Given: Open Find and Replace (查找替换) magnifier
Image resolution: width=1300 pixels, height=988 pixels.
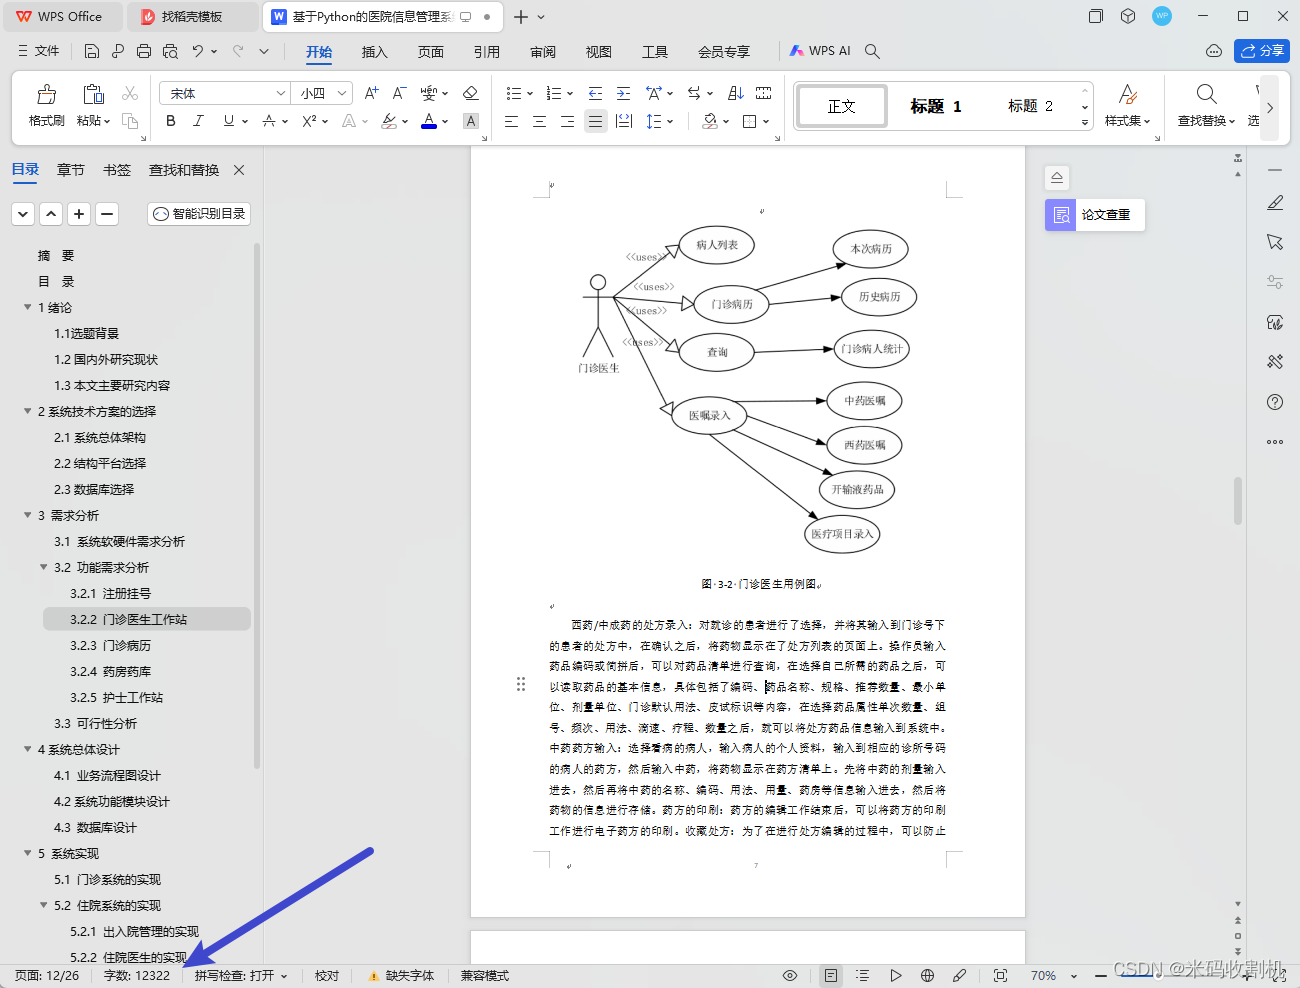Looking at the screenshot, I should (x=1207, y=94).
